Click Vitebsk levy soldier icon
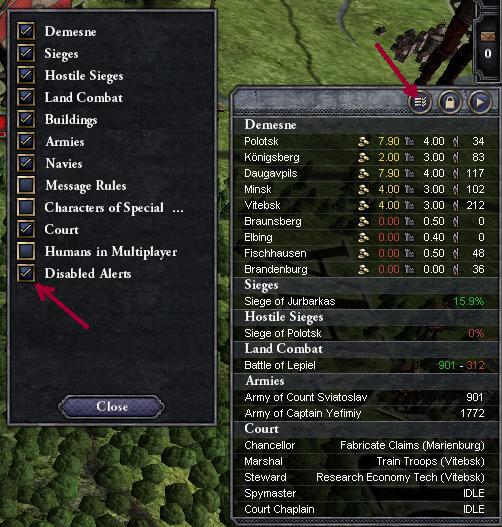502x527 pixels. [456, 205]
